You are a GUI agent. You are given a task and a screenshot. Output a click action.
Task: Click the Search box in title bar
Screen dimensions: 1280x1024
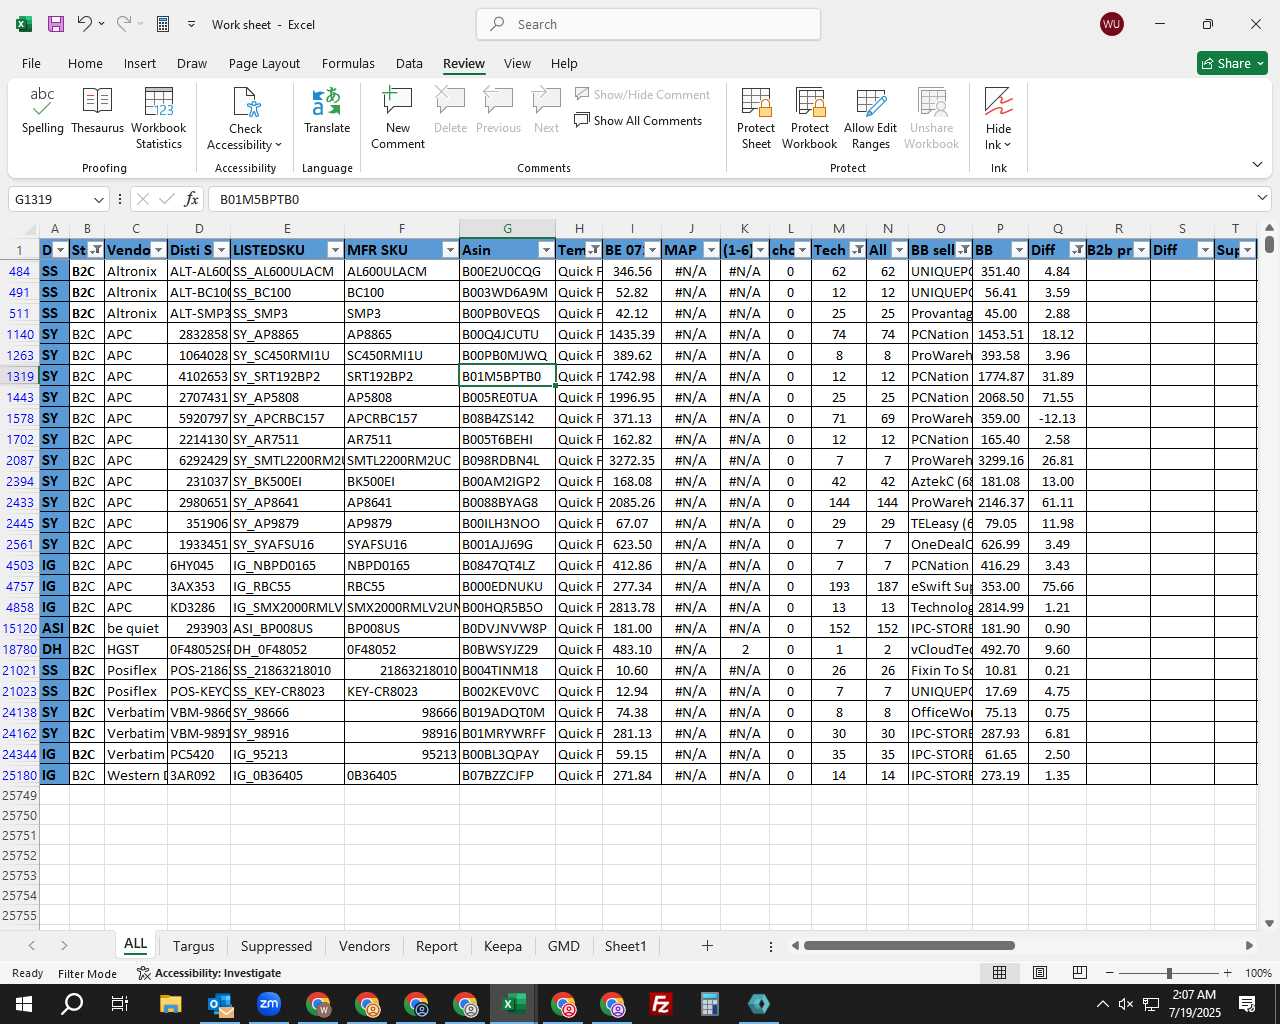(648, 24)
